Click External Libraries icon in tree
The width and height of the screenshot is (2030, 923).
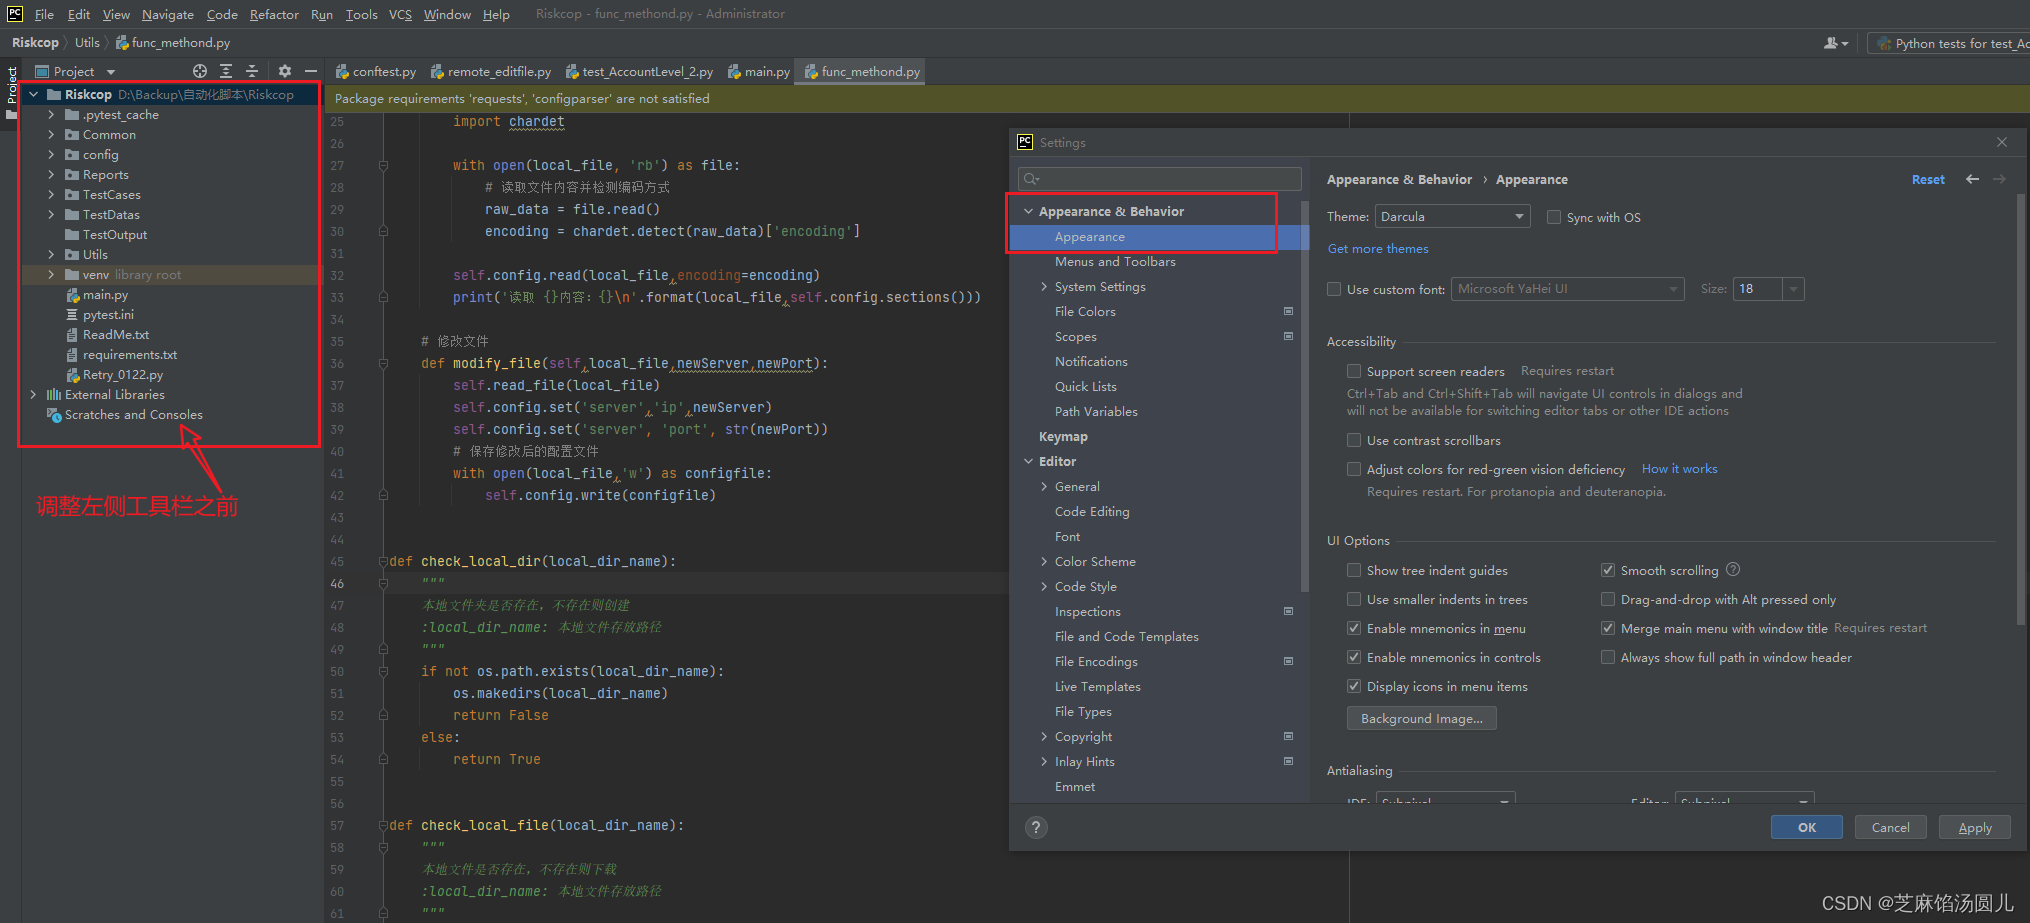[x=54, y=395]
